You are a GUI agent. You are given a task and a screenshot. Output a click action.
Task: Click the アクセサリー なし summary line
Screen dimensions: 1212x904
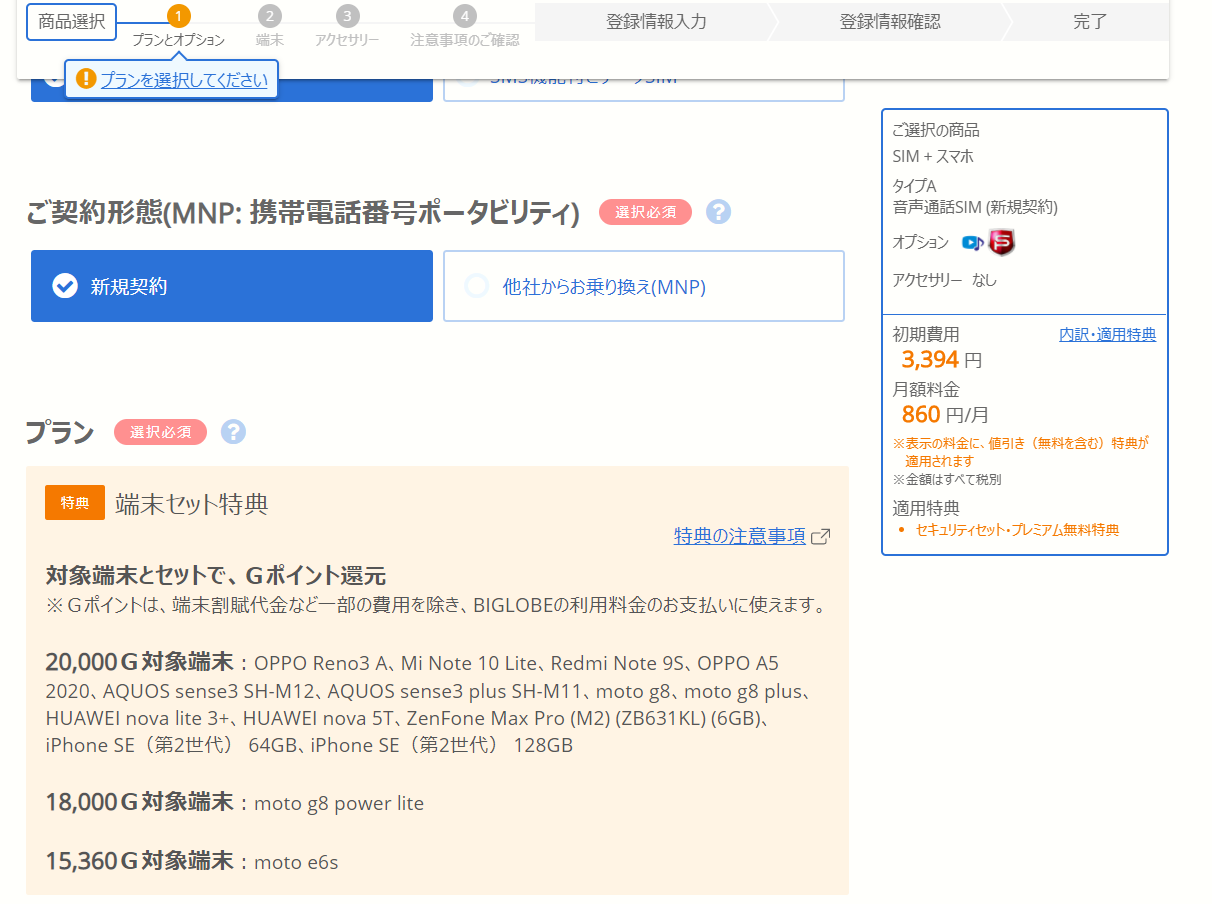click(x=944, y=280)
